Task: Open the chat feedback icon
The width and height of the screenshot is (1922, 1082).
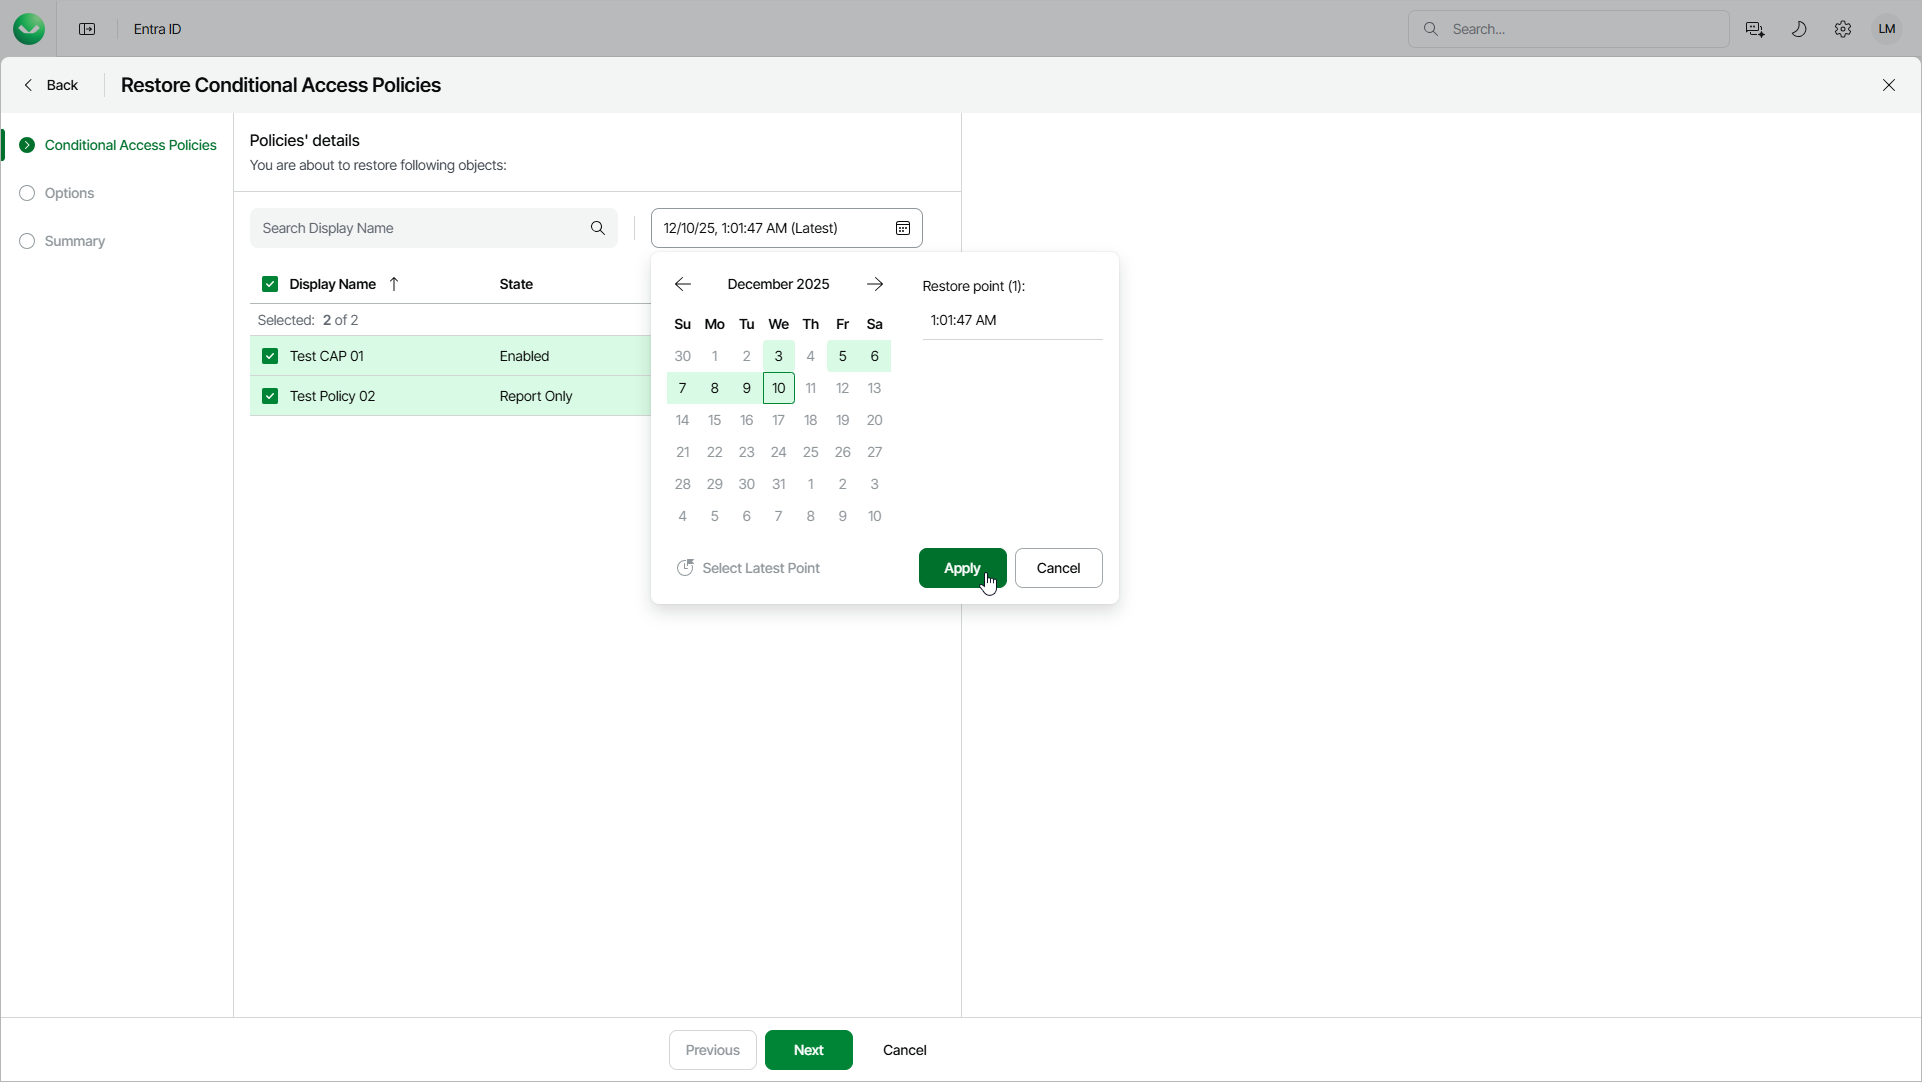Action: [1754, 29]
